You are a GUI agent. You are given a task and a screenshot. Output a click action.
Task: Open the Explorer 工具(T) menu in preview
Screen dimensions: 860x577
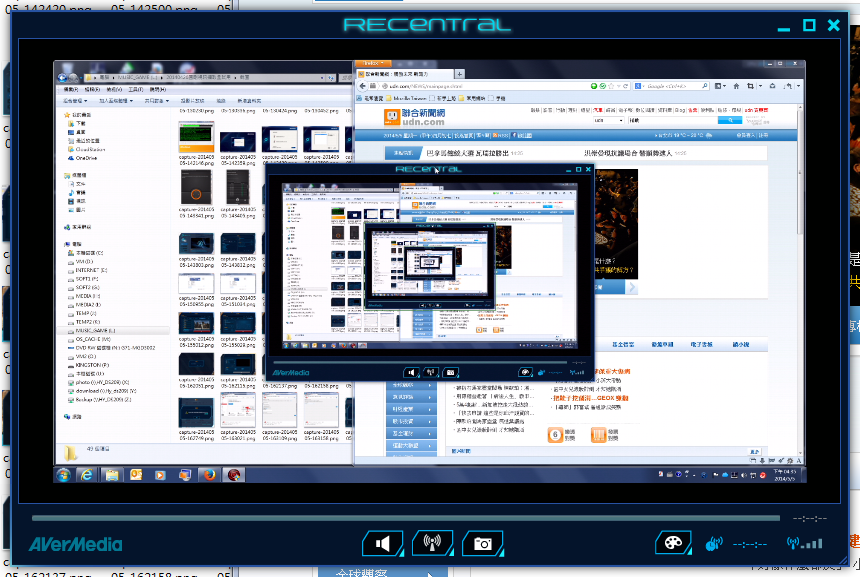coord(135,89)
